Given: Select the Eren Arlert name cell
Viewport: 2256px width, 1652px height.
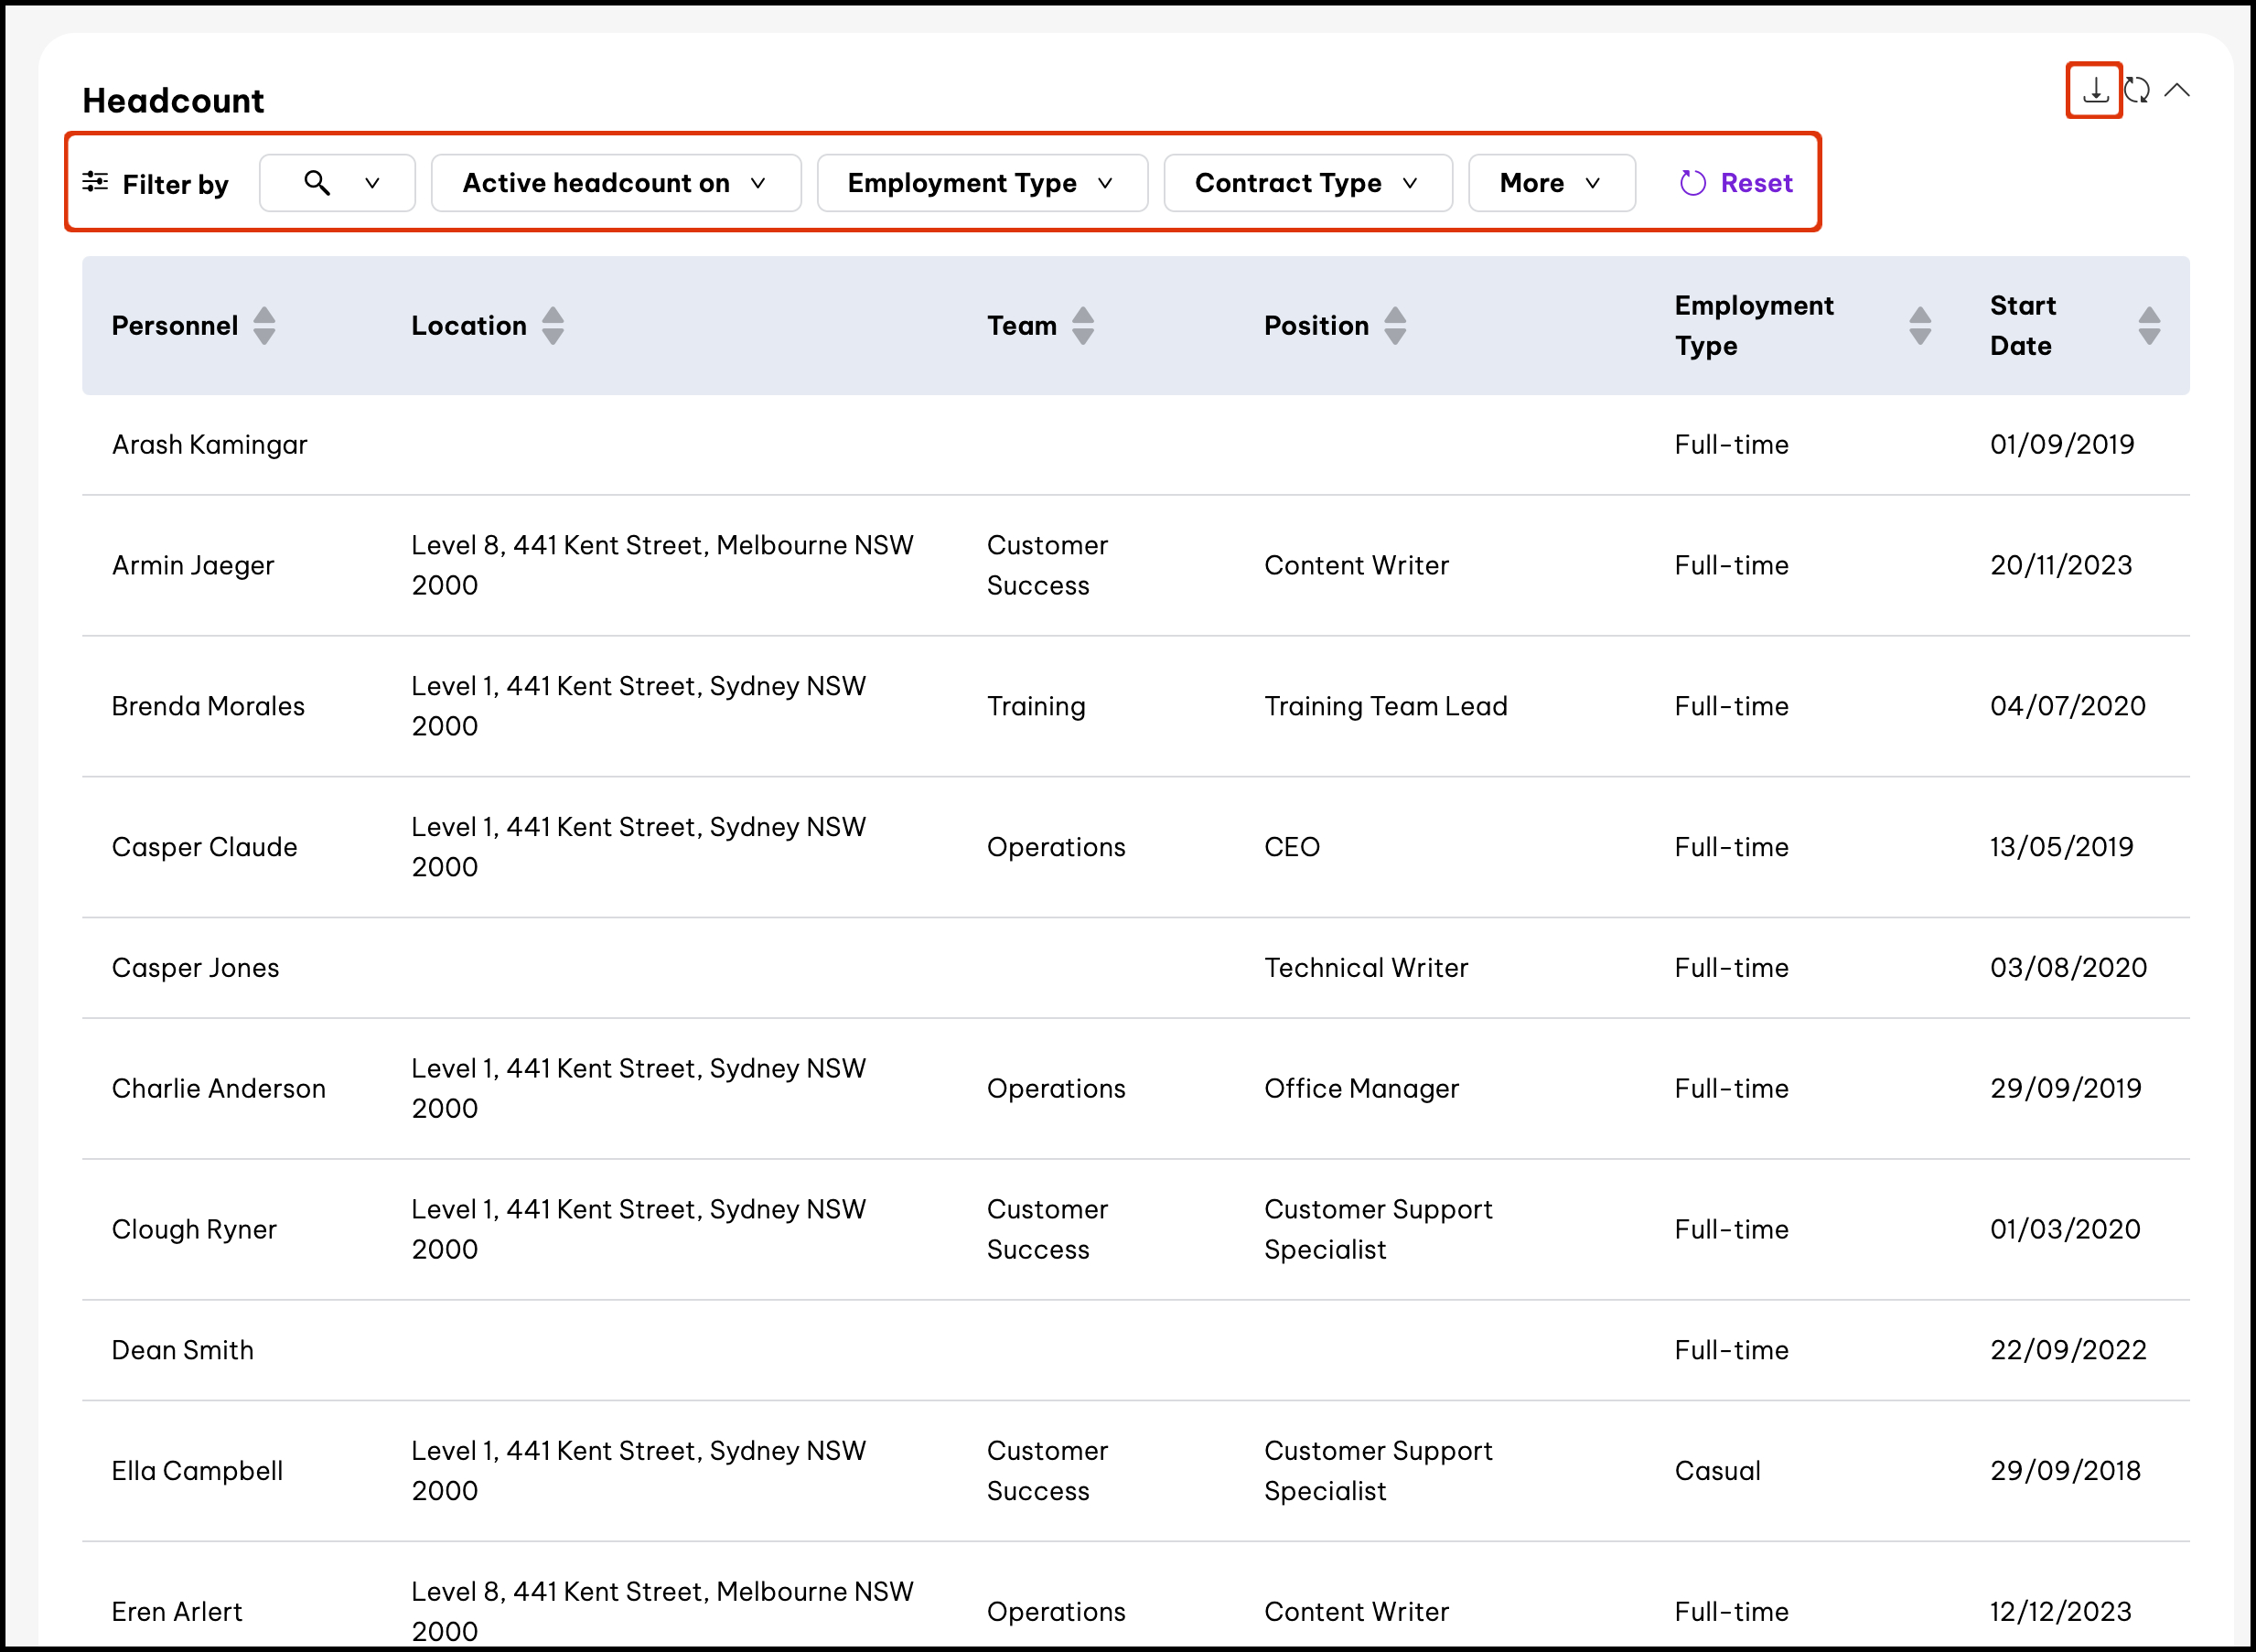Looking at the screenshot, I should [x=177, y=1612].
